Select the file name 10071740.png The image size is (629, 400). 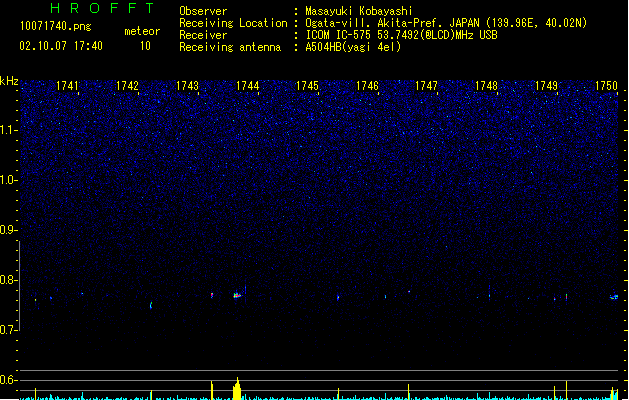pyautogui.click(x=56, y=27)
